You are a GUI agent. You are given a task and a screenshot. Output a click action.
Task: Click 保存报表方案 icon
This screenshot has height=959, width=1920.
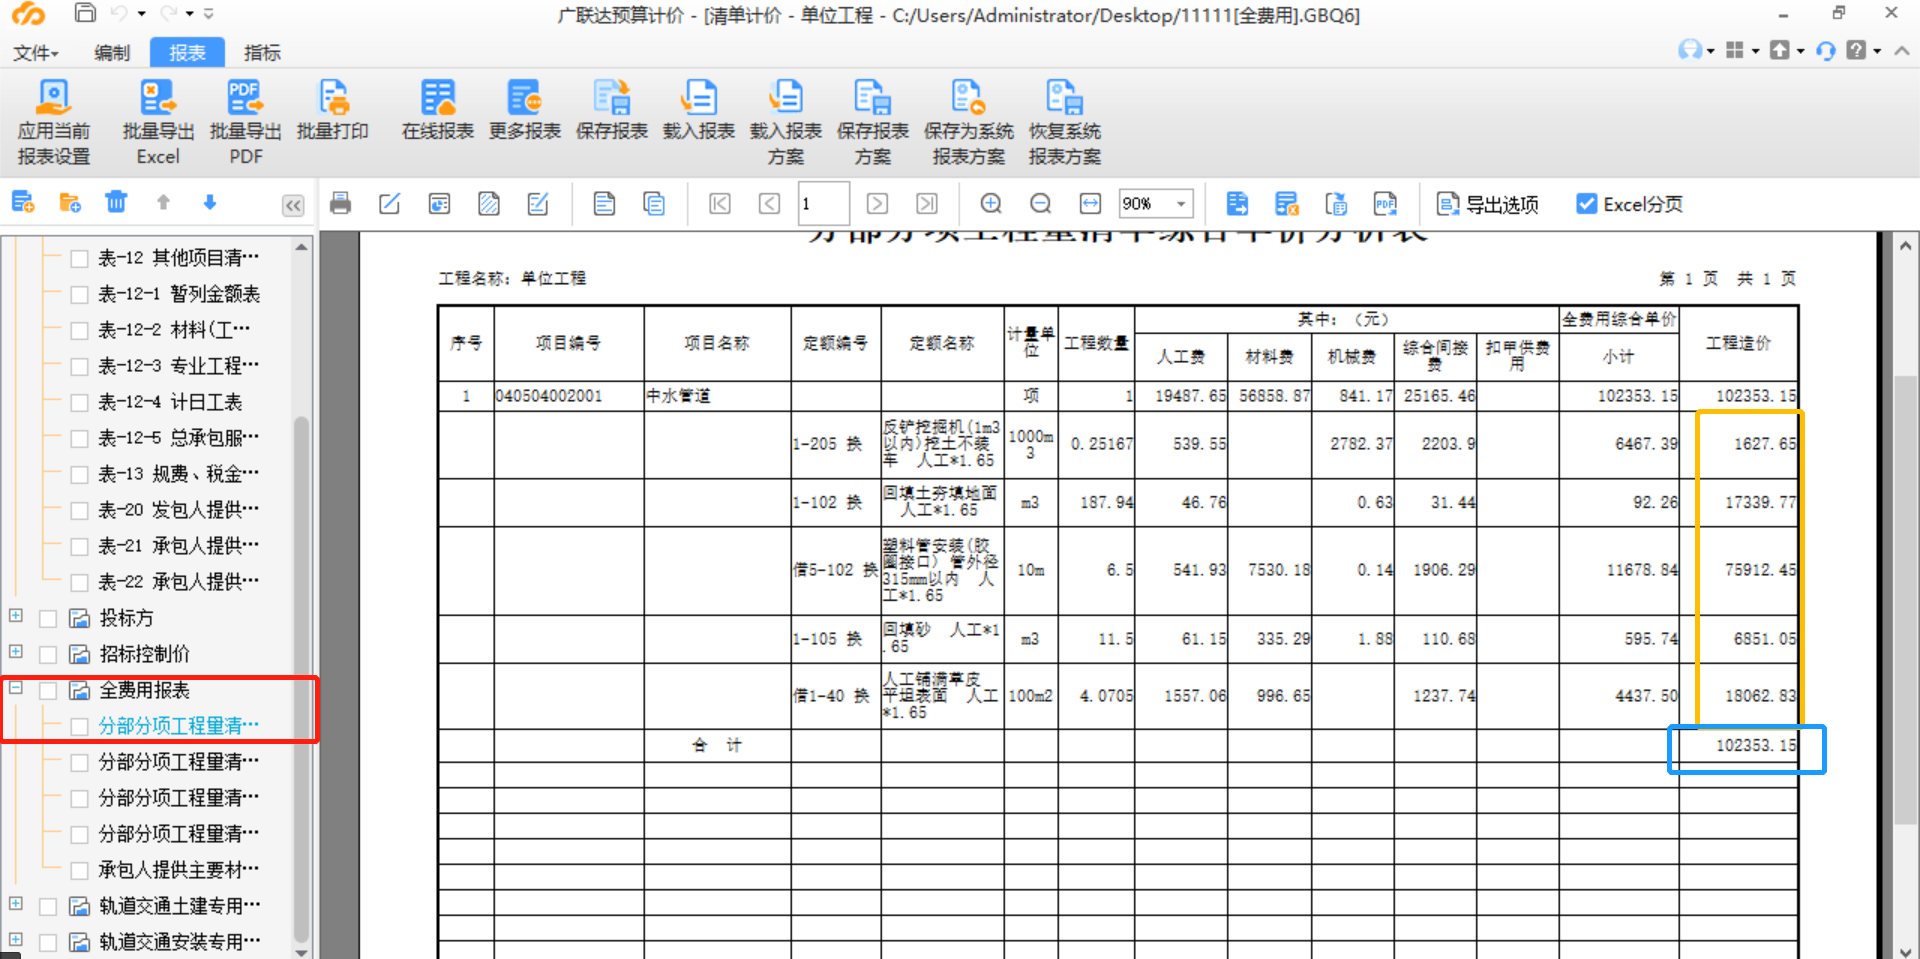point(873,122)
